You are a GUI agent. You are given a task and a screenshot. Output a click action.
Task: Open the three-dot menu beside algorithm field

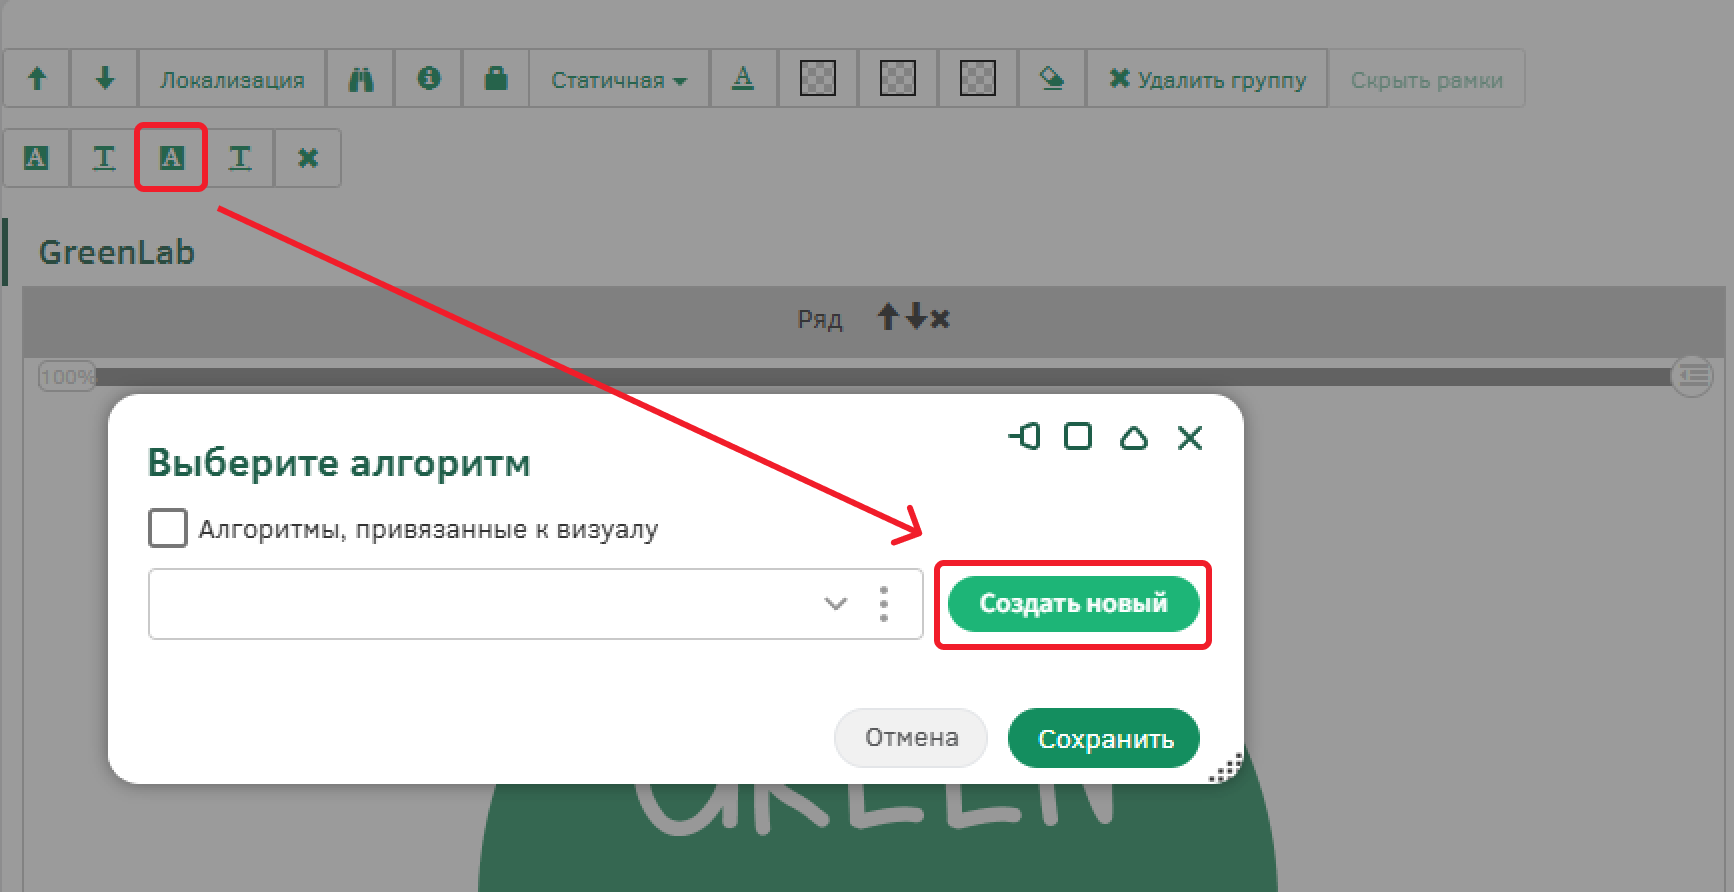coord(883,604)
